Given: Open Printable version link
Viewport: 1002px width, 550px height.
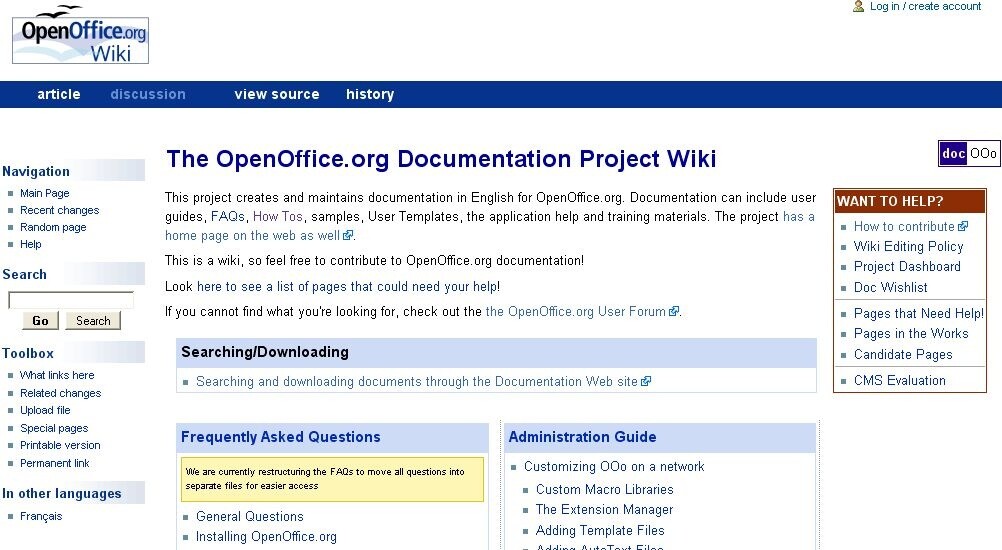Looking at the screenshot, I should [x=60, y=445].
